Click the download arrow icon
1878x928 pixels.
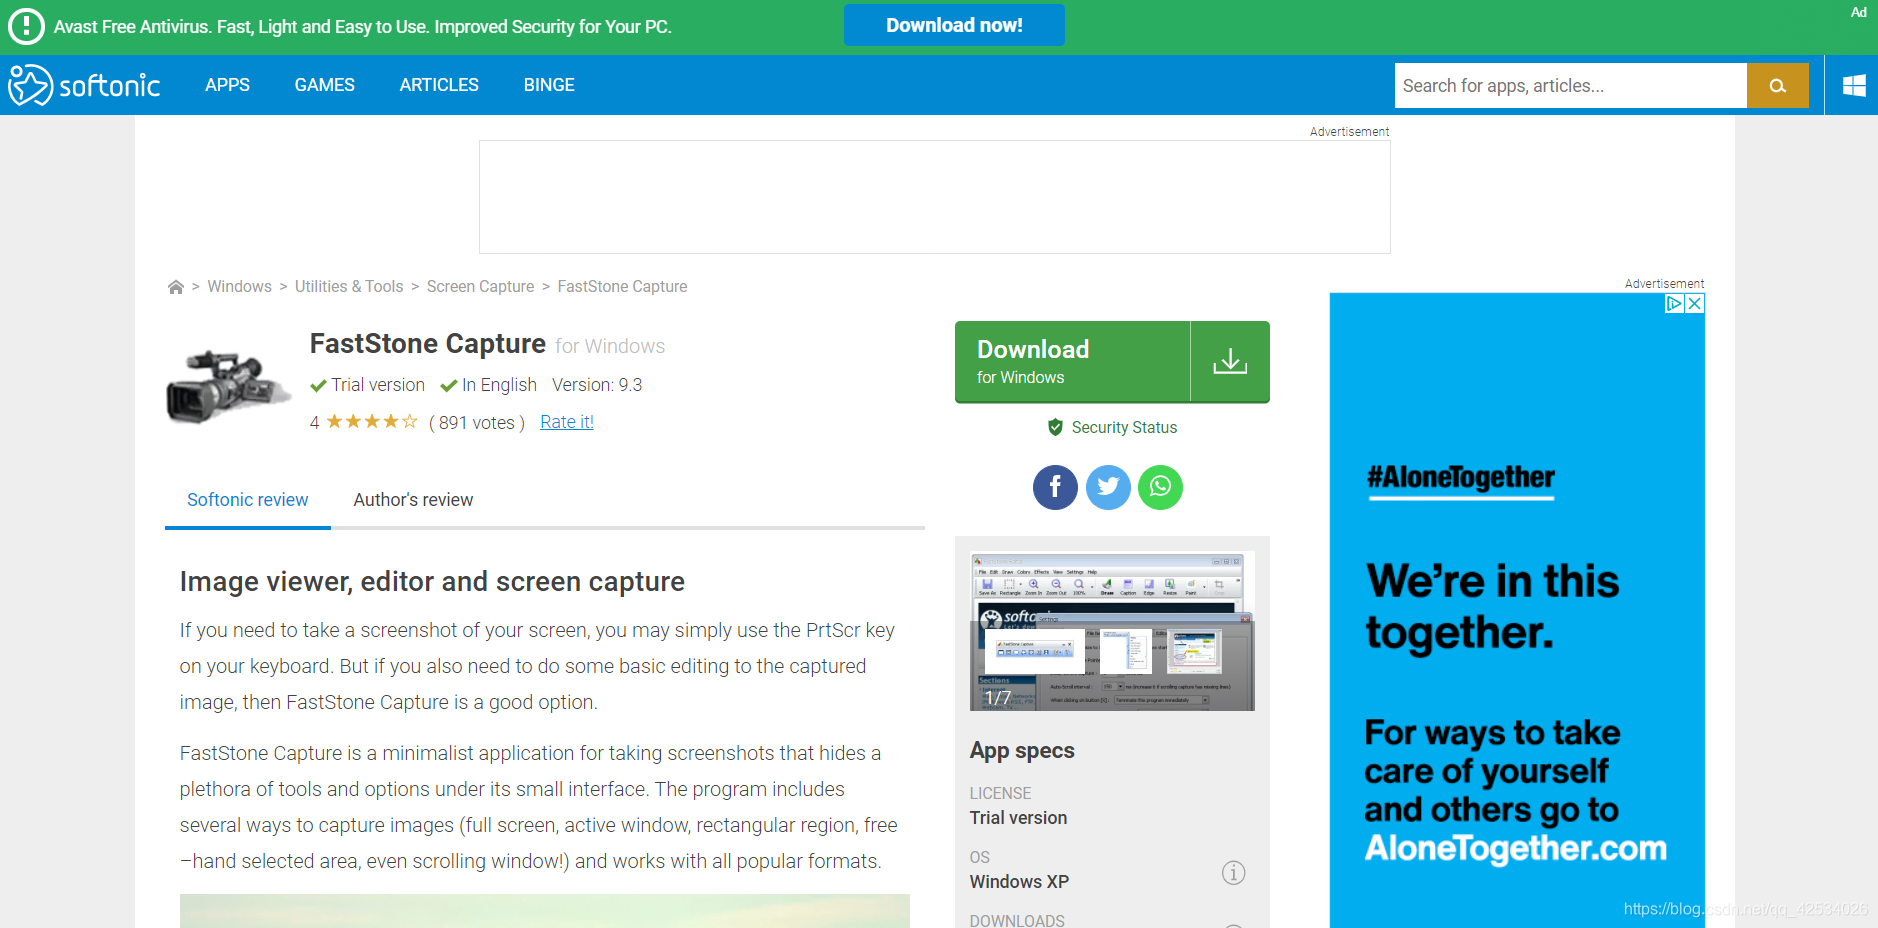(x=1230, y=361)
